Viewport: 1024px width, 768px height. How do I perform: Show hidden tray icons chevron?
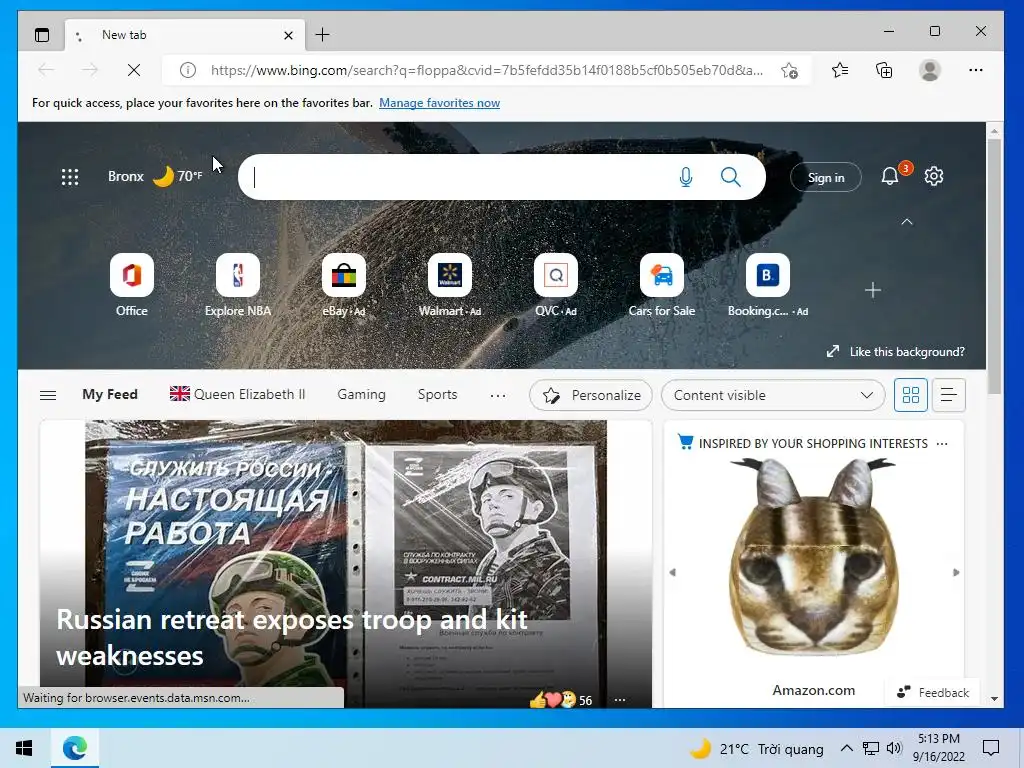click(846, 748)
